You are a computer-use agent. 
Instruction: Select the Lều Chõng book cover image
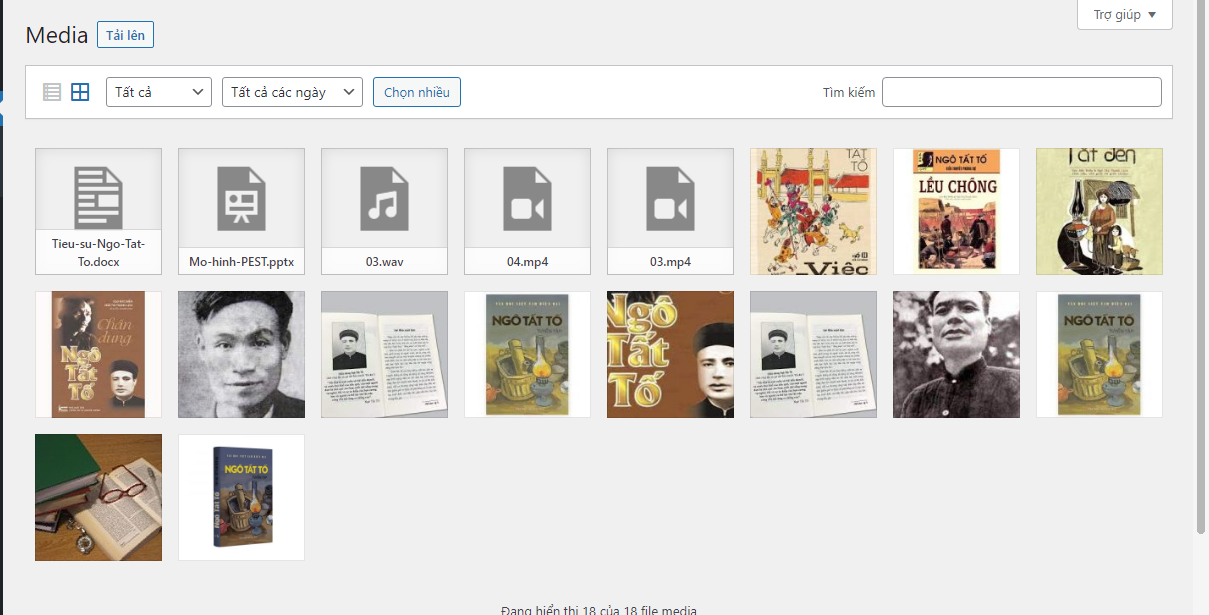tap(956, 211)
